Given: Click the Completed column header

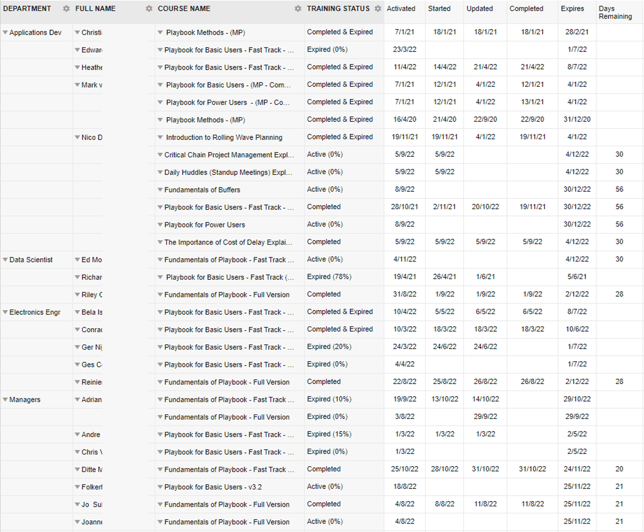Looking at the screenshot, I should (x=526, y=9).
